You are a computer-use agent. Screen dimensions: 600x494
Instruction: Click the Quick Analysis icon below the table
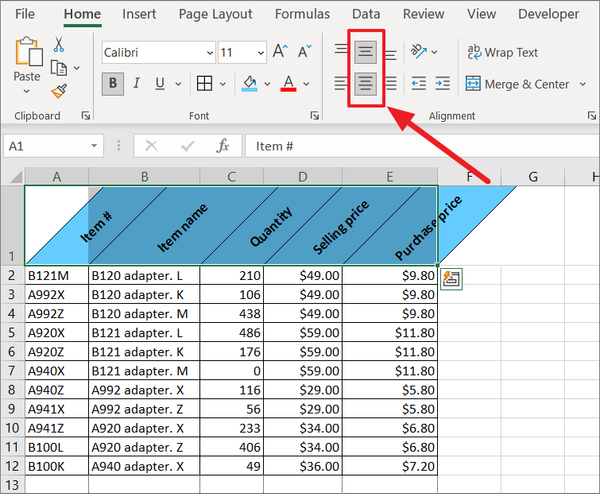(451, 279)
